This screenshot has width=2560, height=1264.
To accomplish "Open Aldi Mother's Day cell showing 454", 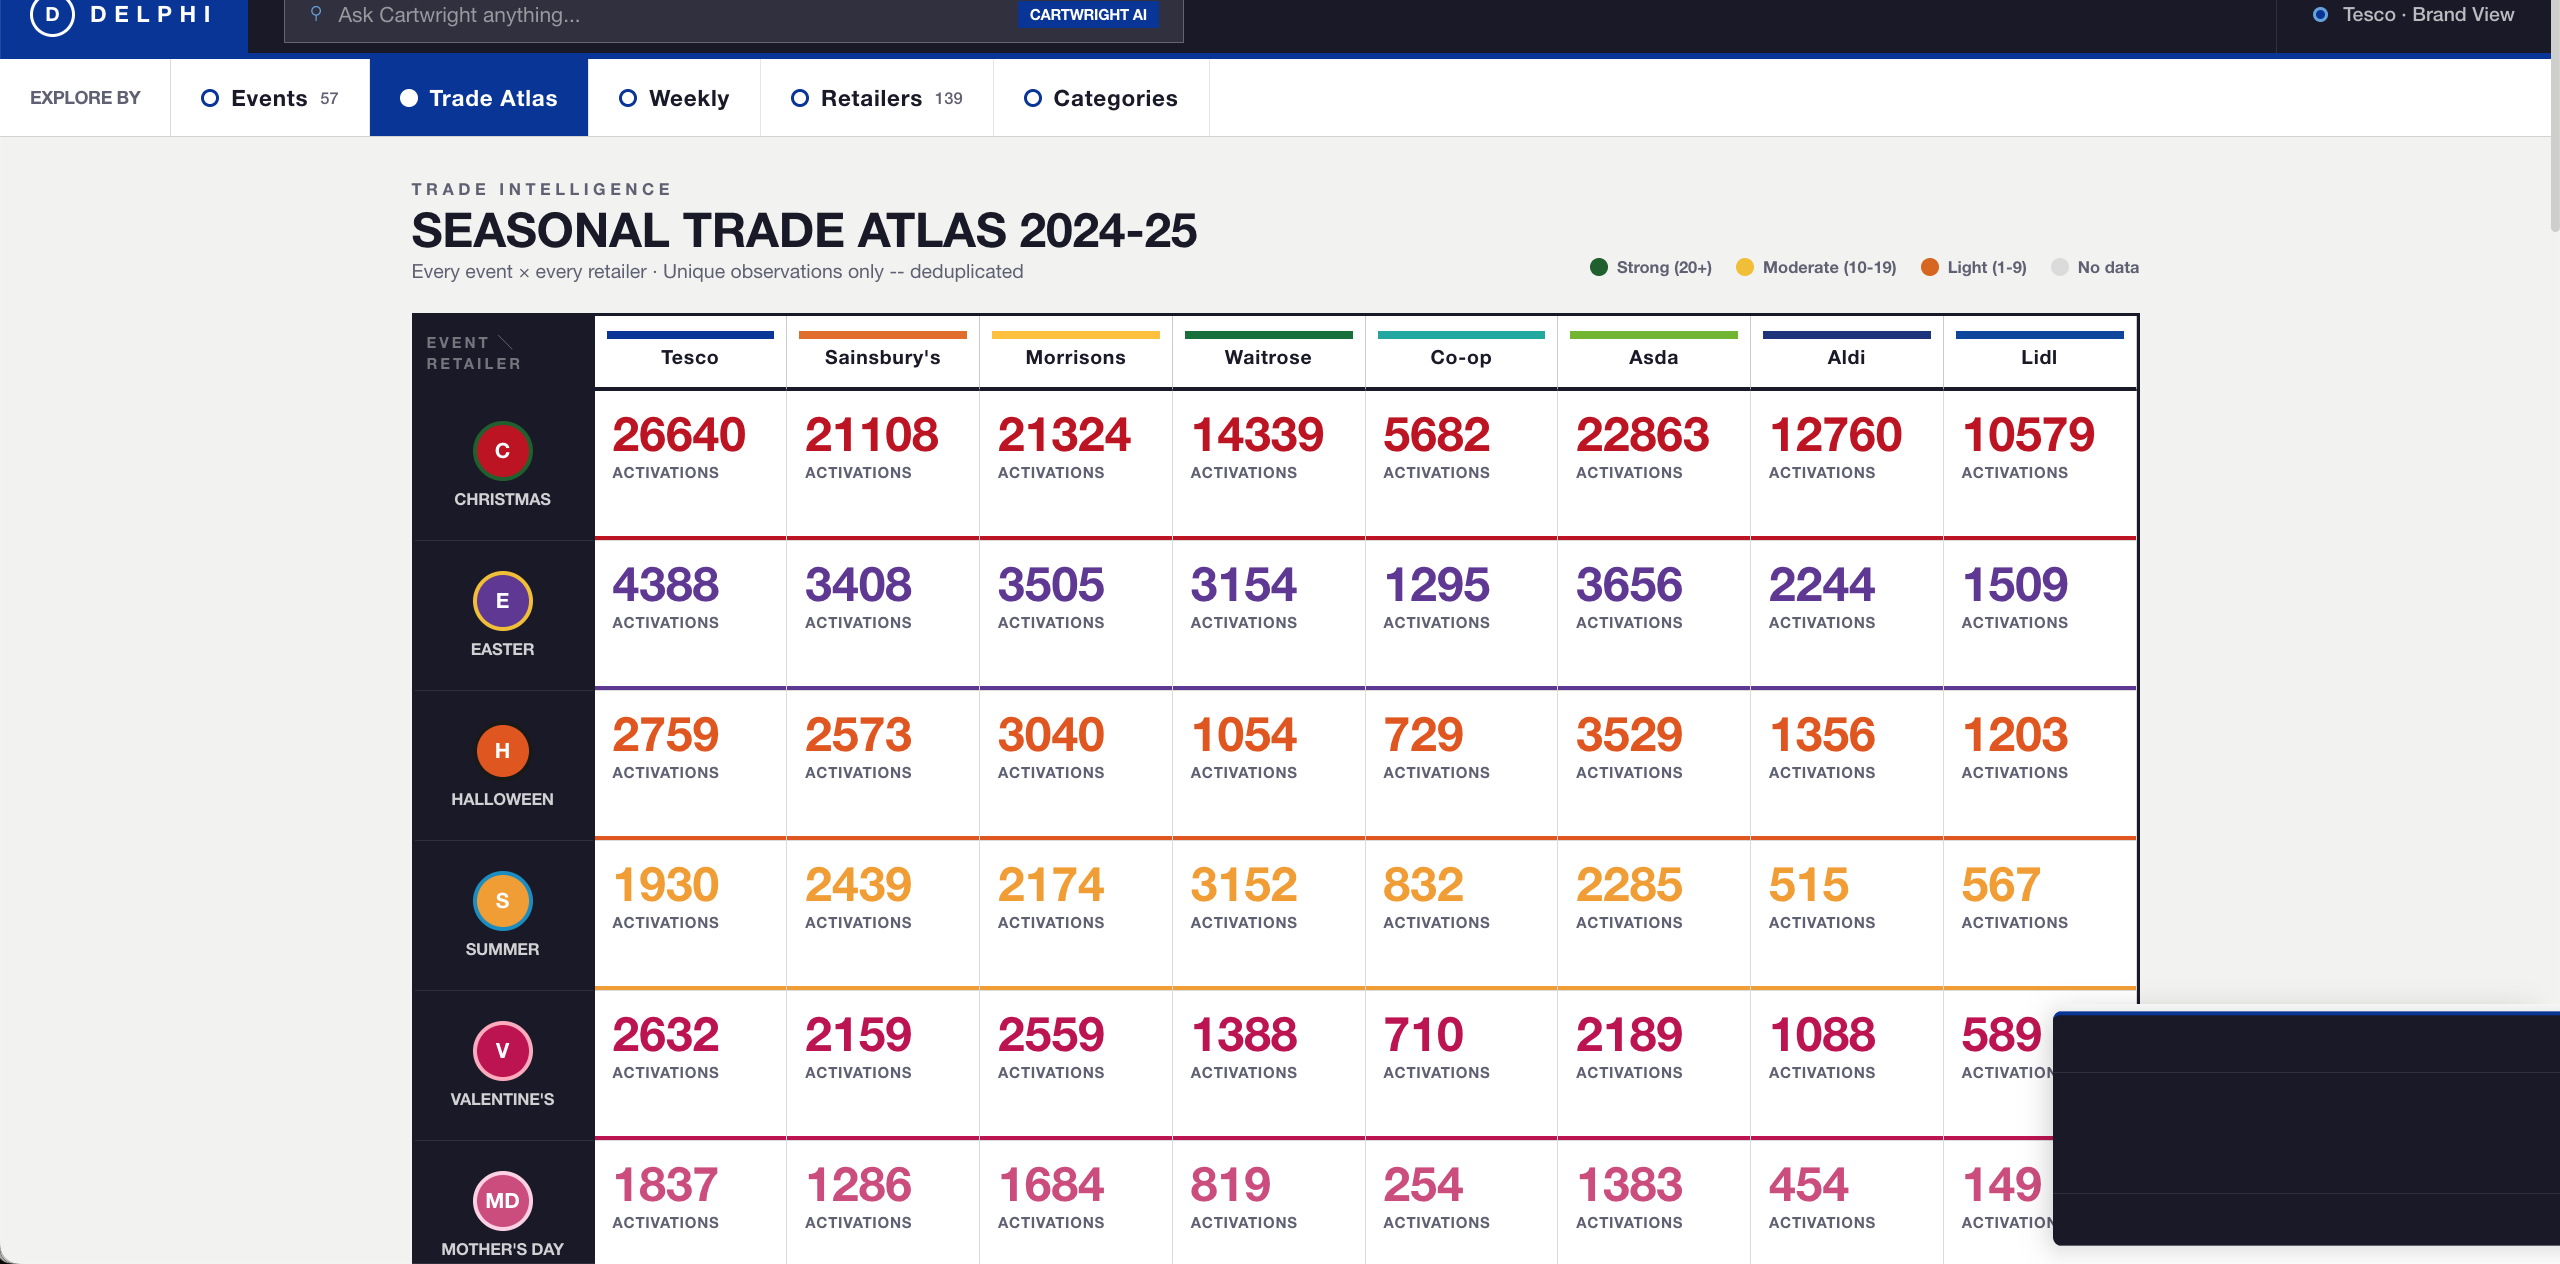I will click(1846, 1203).
